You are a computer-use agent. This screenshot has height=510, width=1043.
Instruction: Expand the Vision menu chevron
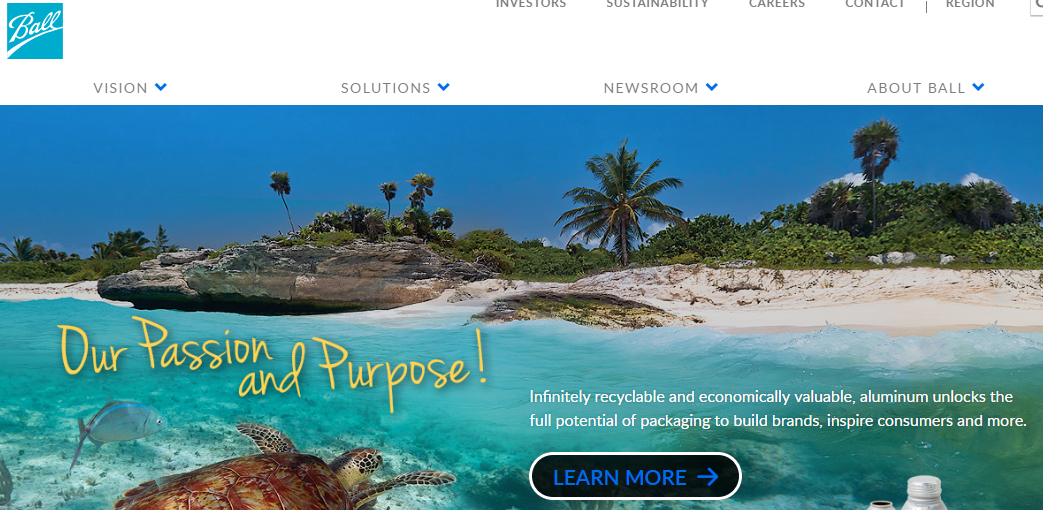point(161,87)
